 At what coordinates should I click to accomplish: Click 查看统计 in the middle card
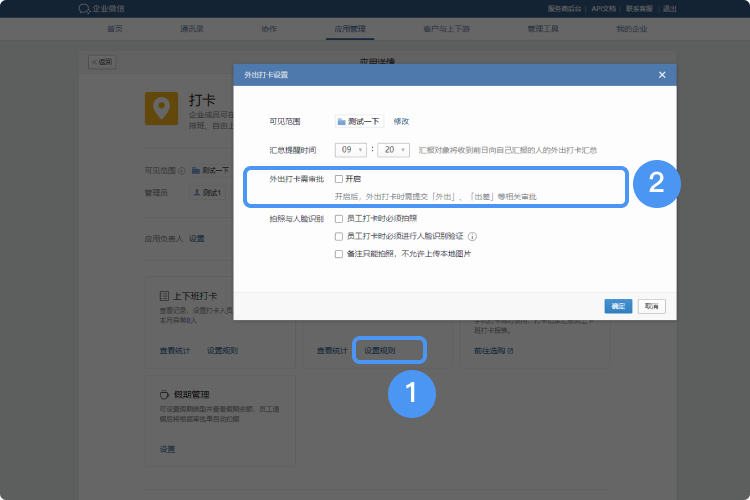point(332,351)
